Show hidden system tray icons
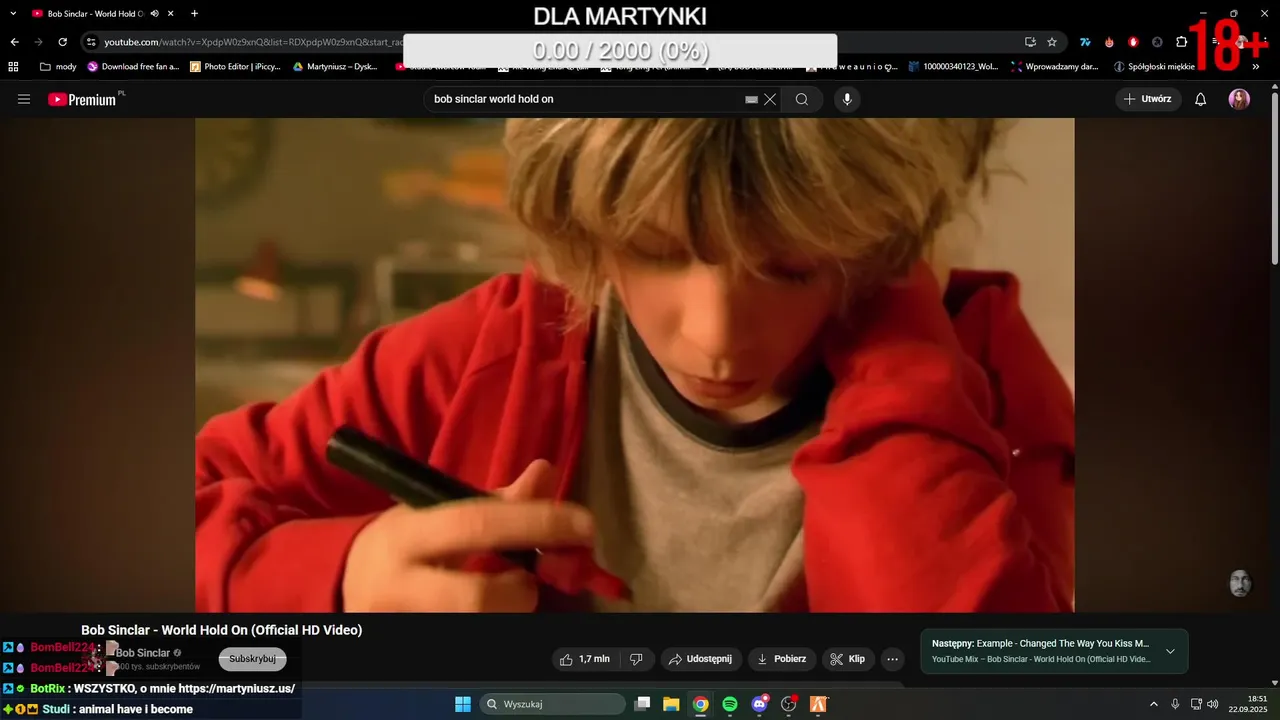This screenshot has height=720, width=1280. (x=1153, y=704)
